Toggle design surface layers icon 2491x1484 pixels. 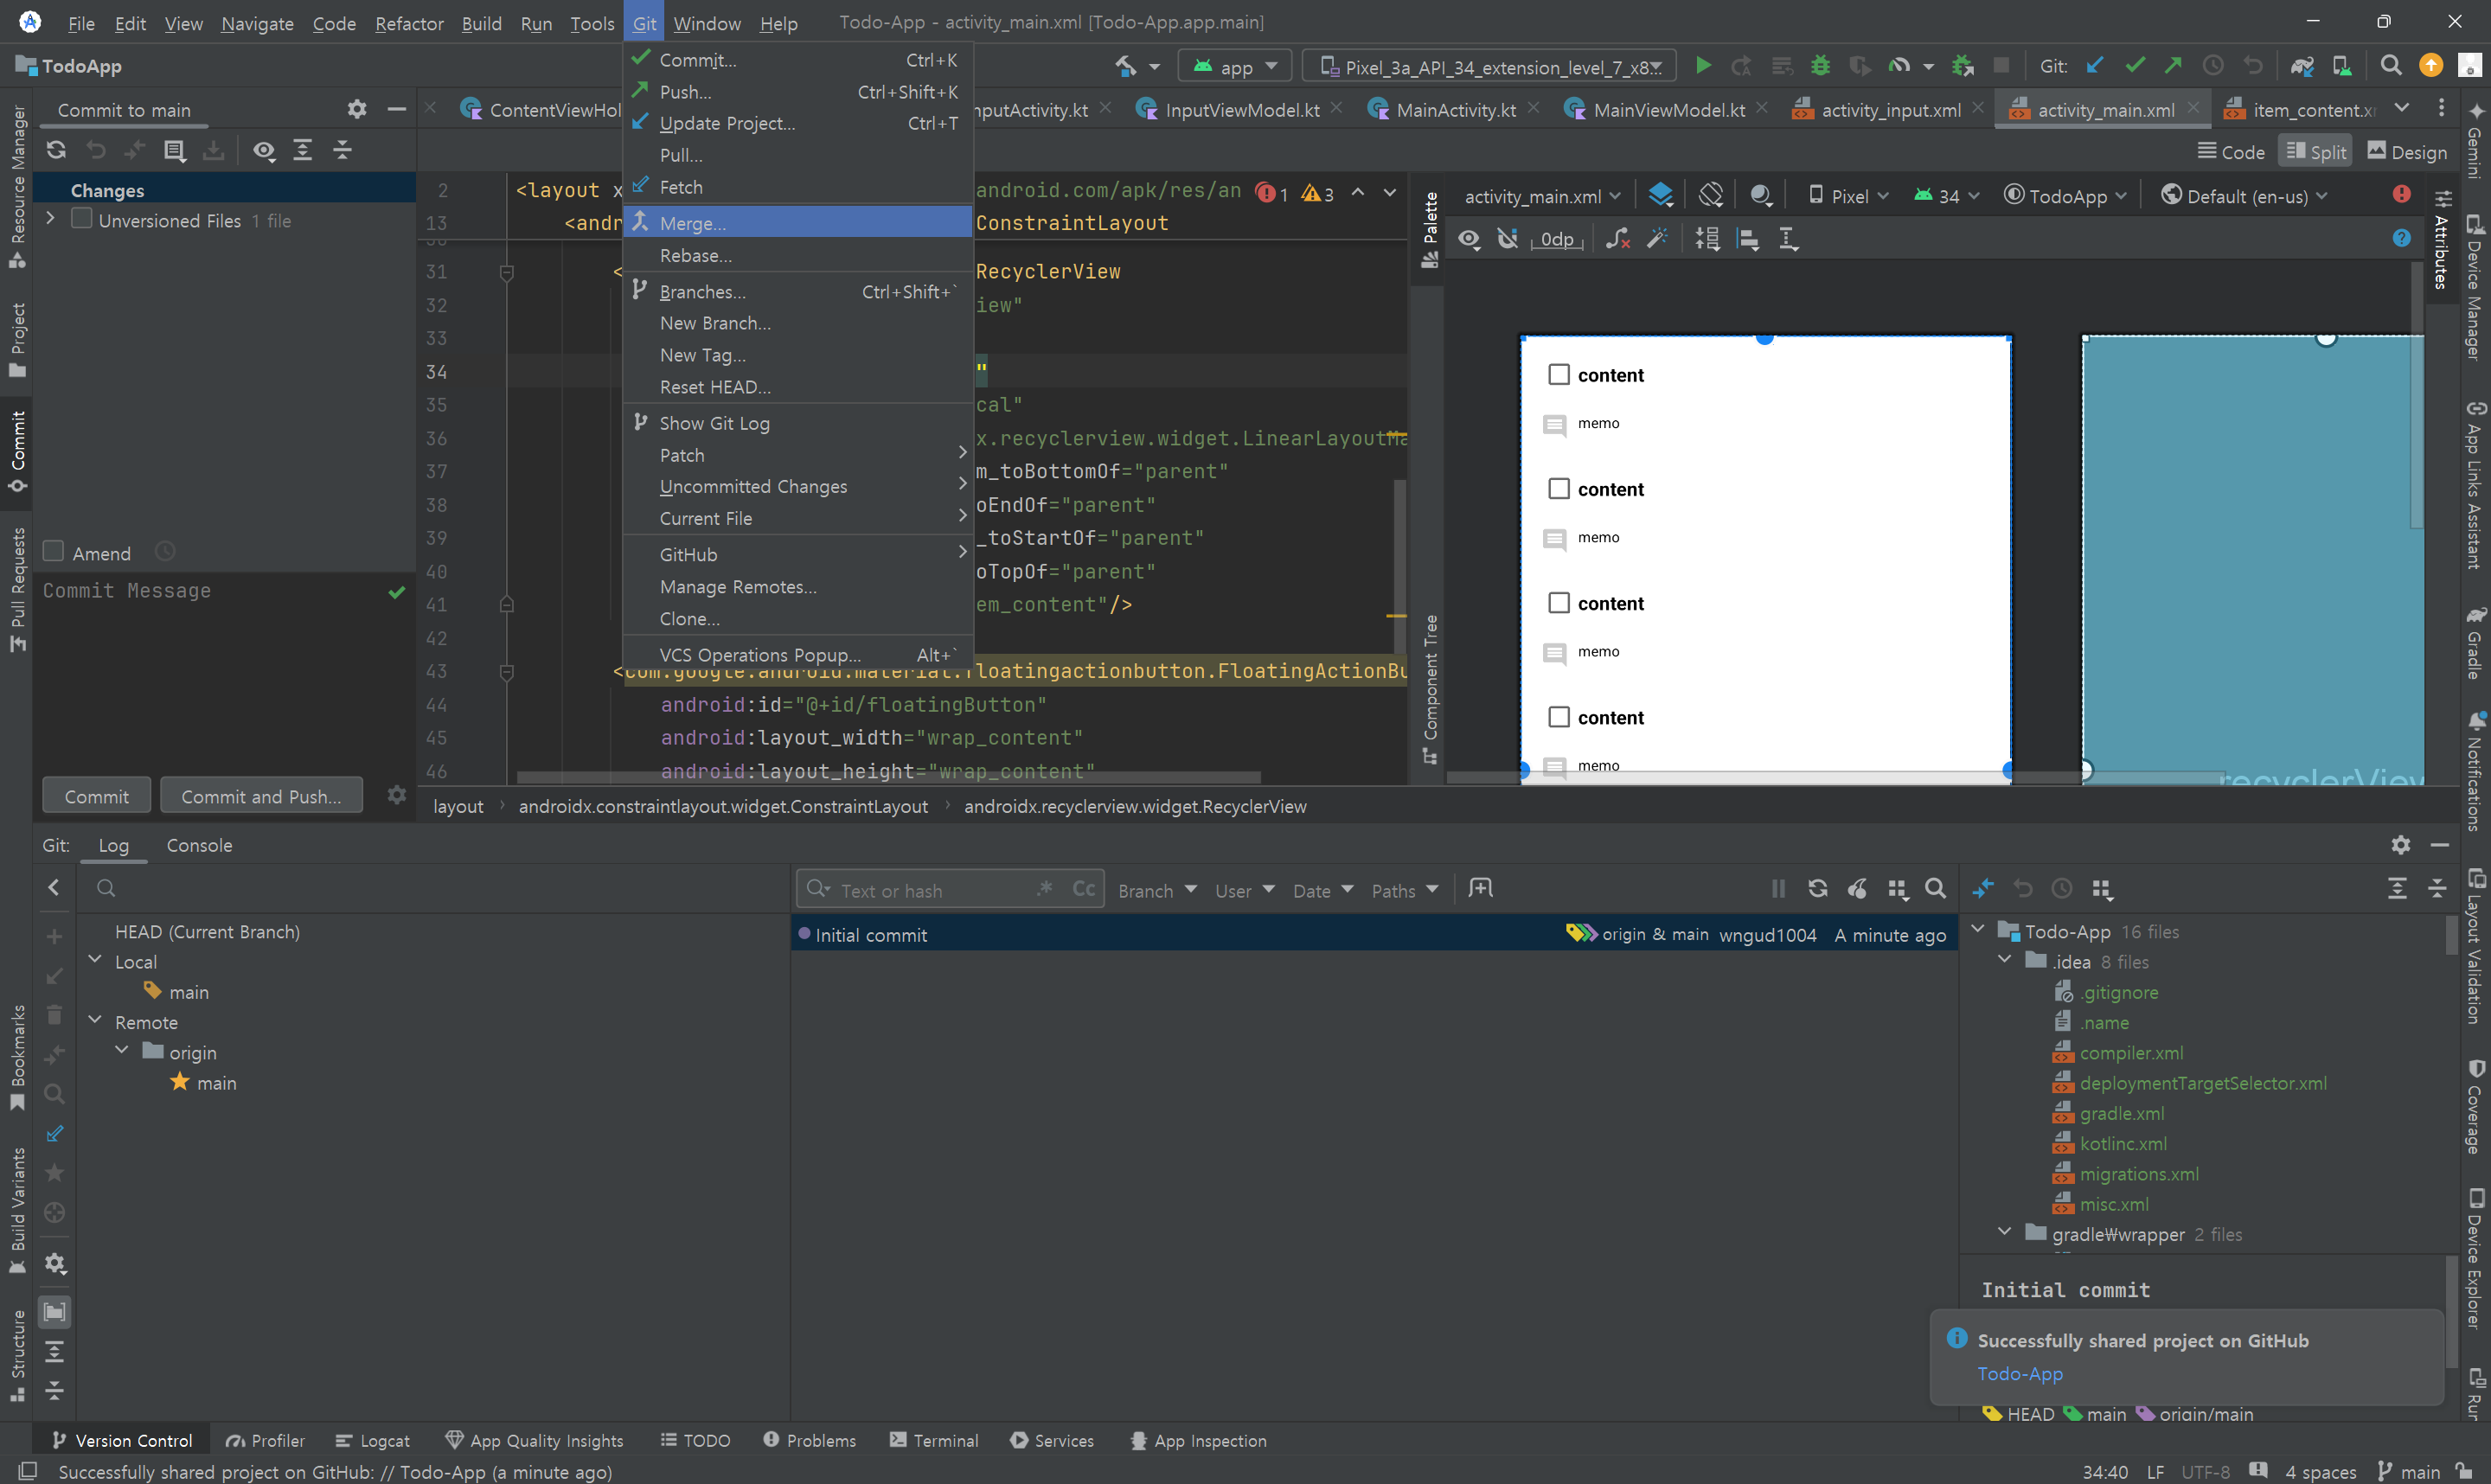click(x=1660, y=195)
